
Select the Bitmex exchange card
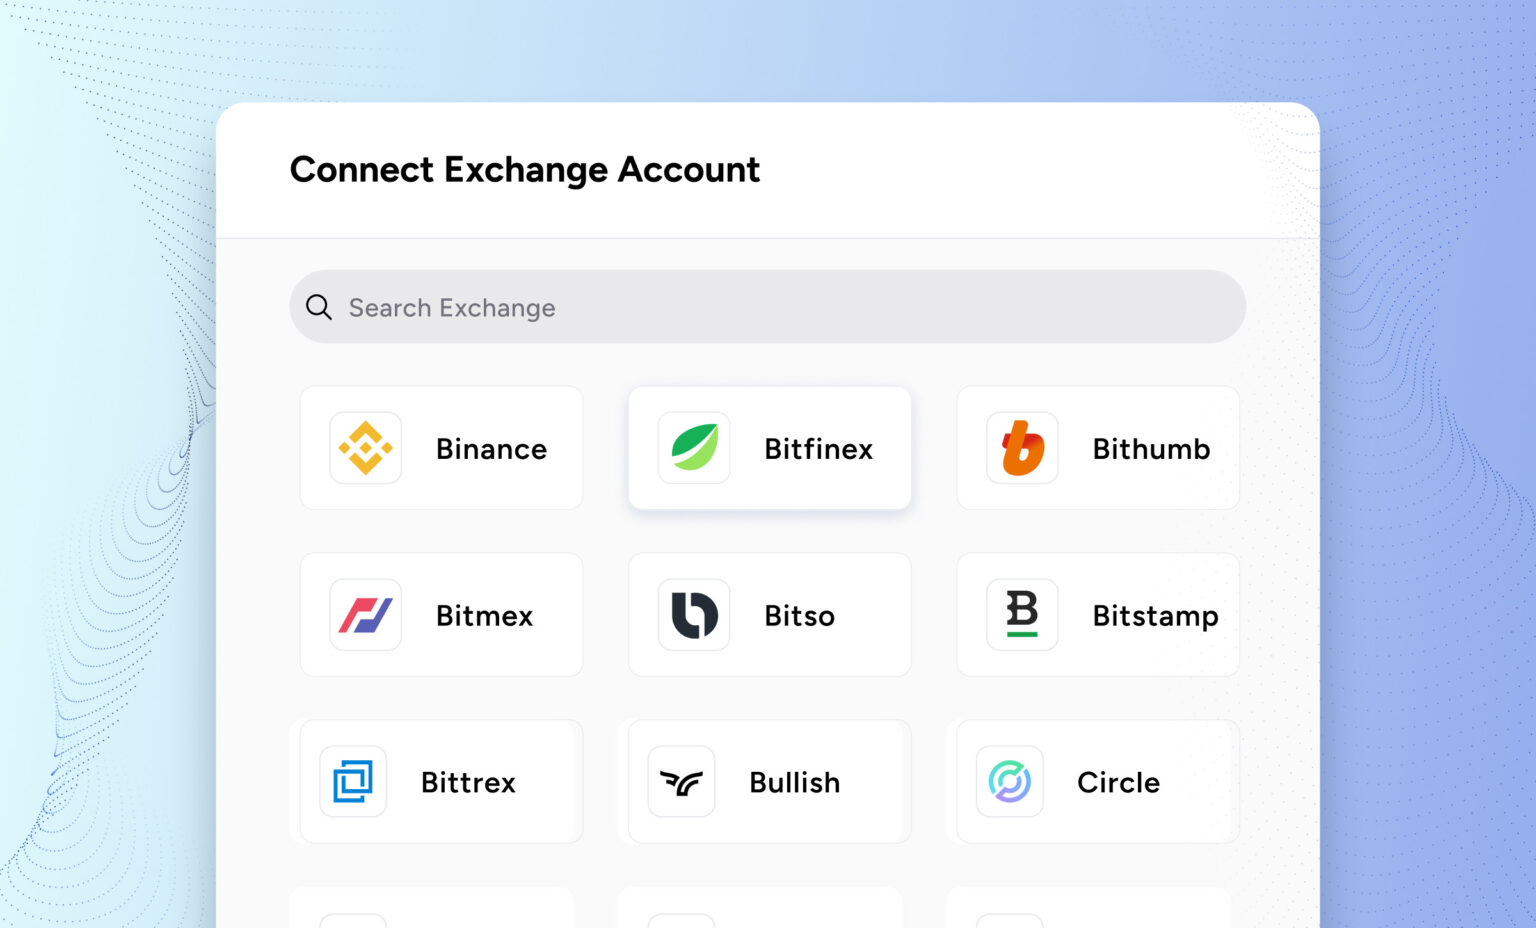[441, 615]
